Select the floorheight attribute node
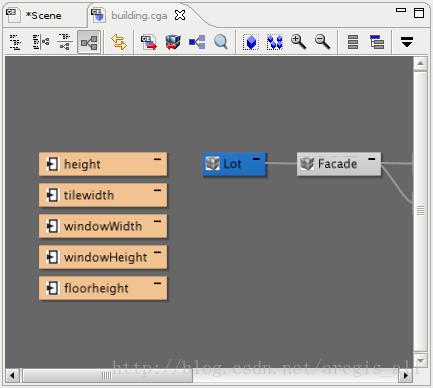433x388 pixels. click(103, 288)
